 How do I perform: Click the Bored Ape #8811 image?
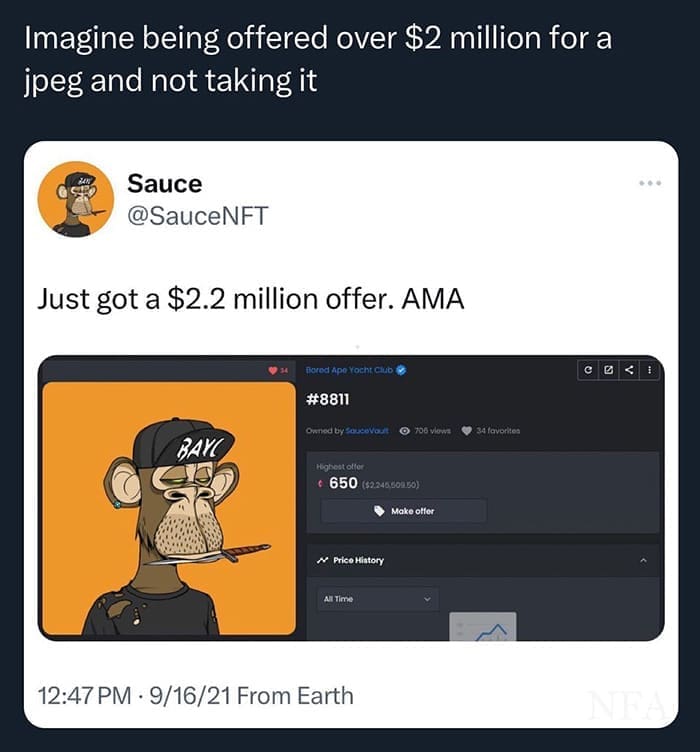pos(169,508)
